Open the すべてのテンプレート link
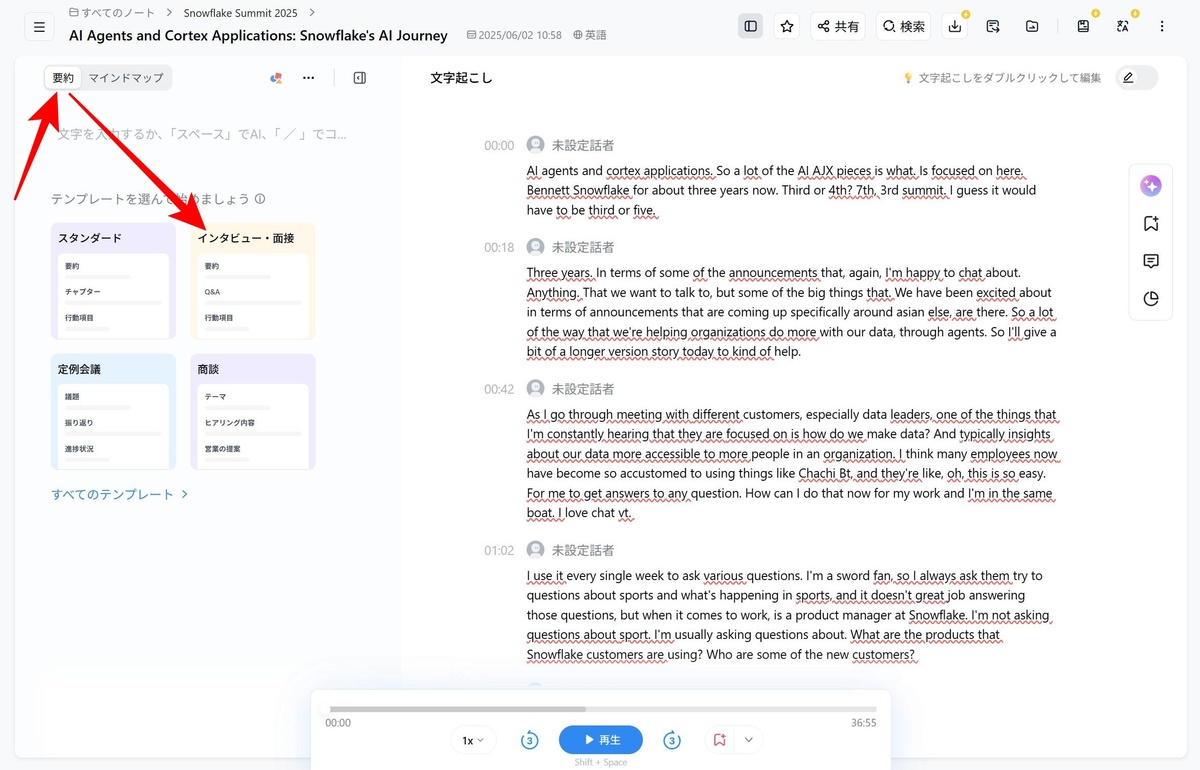Viewport: 1200px width, 770px height. [x=120, y=494]
